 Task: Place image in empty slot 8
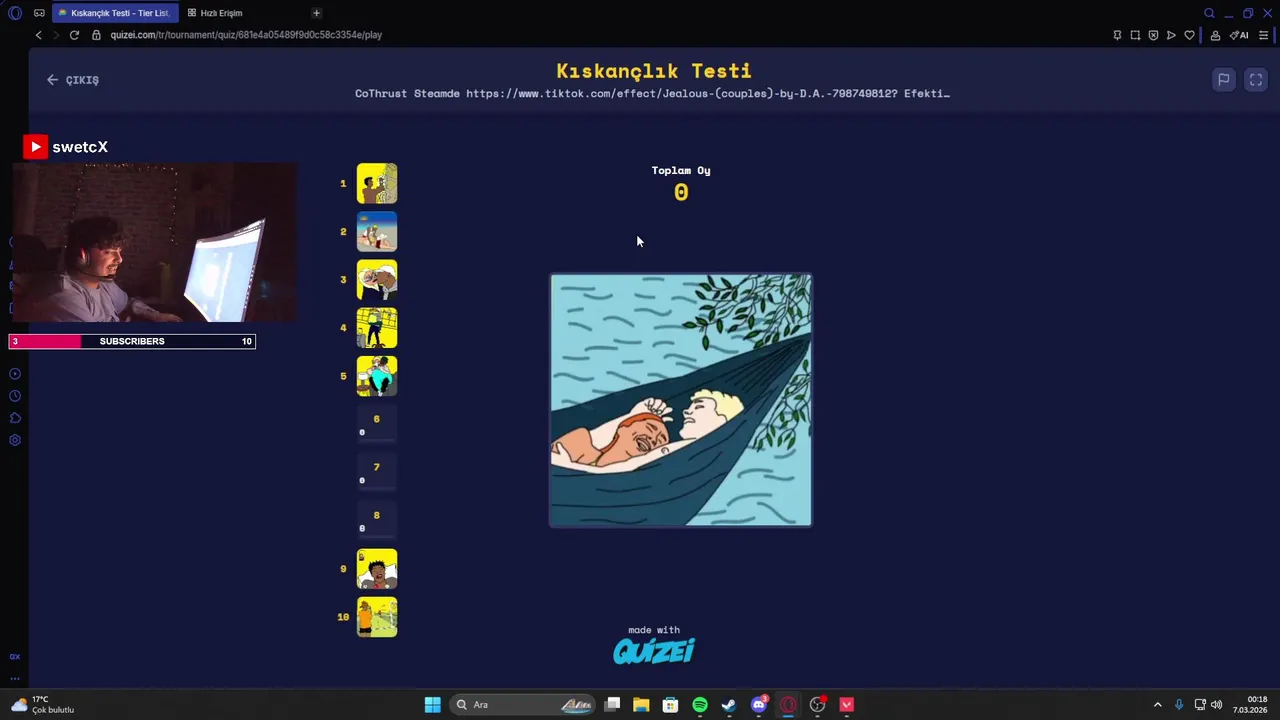[377, 520]
